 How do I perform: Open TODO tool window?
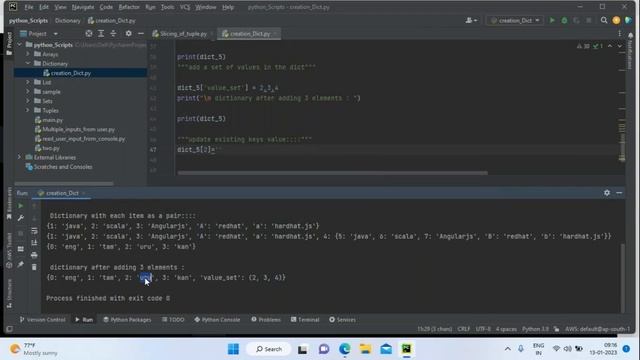173,320
